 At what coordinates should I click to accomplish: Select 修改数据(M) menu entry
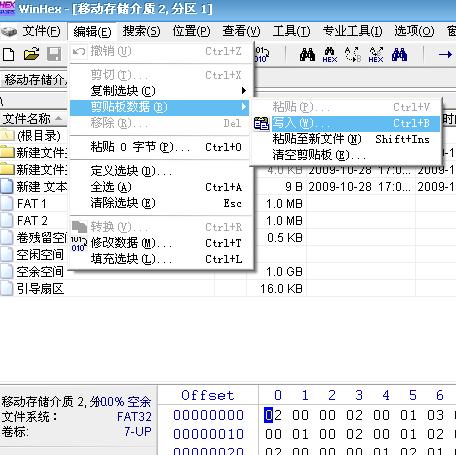[159, 243]
